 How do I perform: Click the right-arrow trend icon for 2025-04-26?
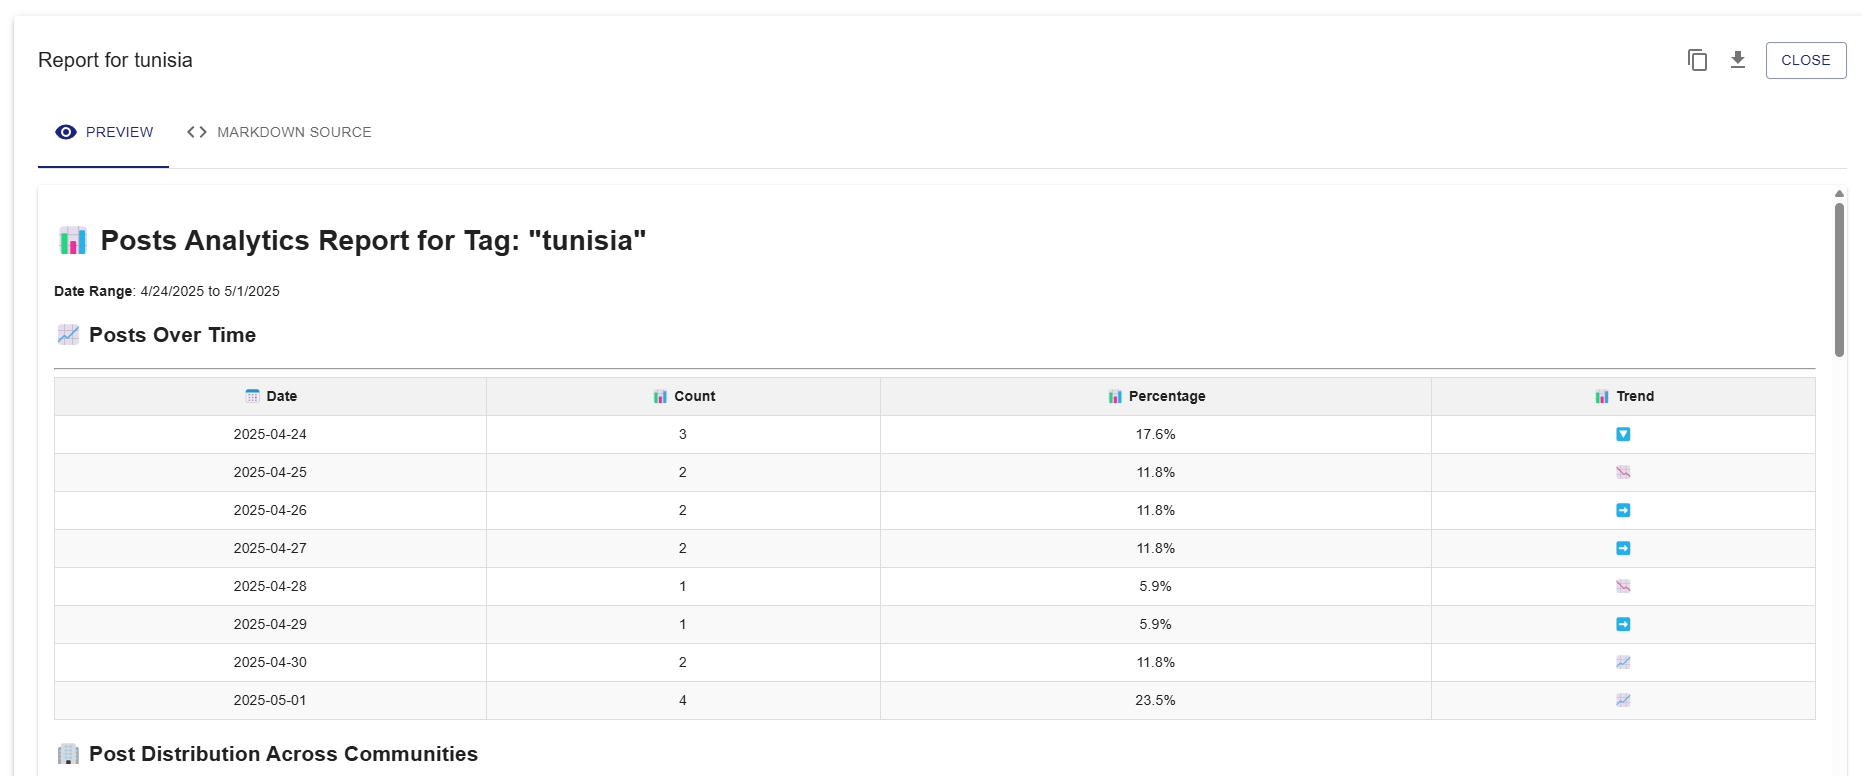[x=1623, y=510]
